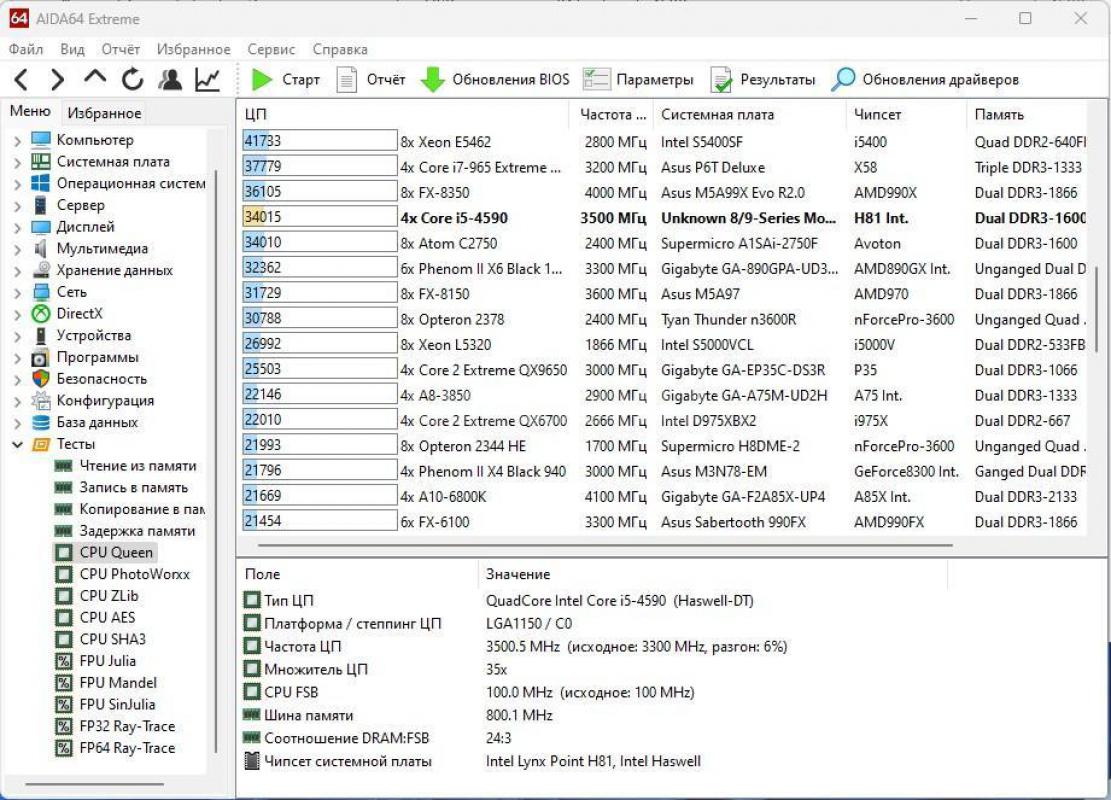Open the Report document icon in toolbar
The height and width of the screenshot is (800, 1111).
click(347, 80)
